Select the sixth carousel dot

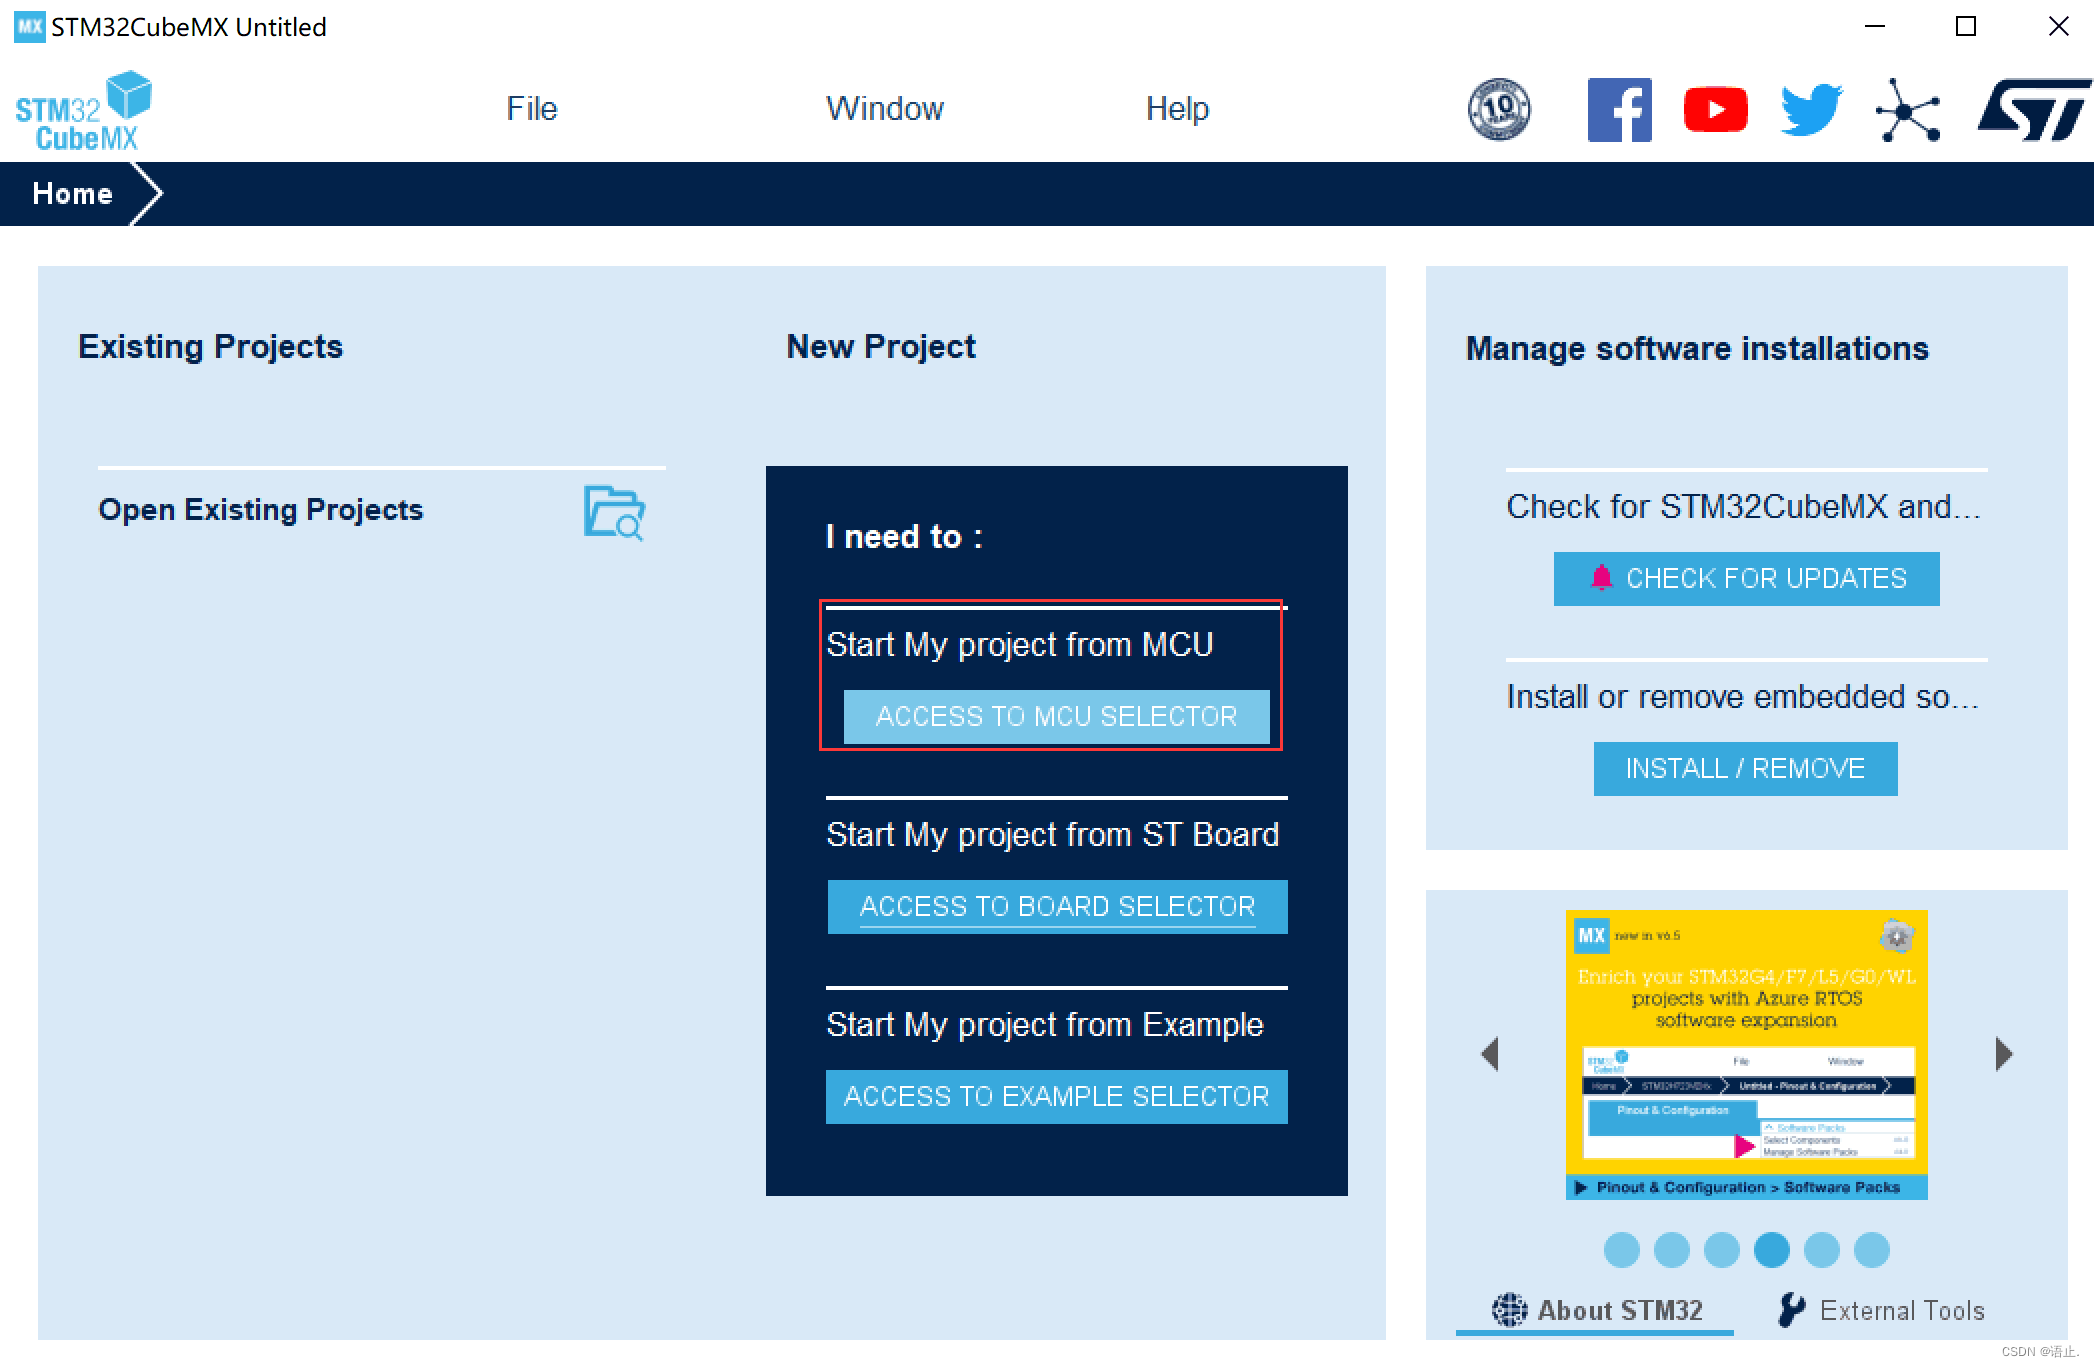[1871, 1250]
